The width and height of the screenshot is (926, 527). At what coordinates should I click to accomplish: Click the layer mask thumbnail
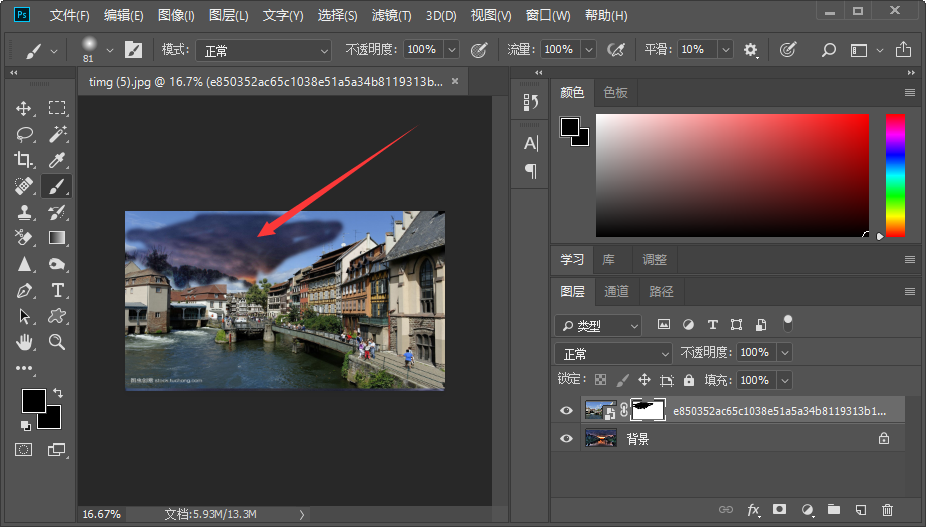click(x=648, y=410)
